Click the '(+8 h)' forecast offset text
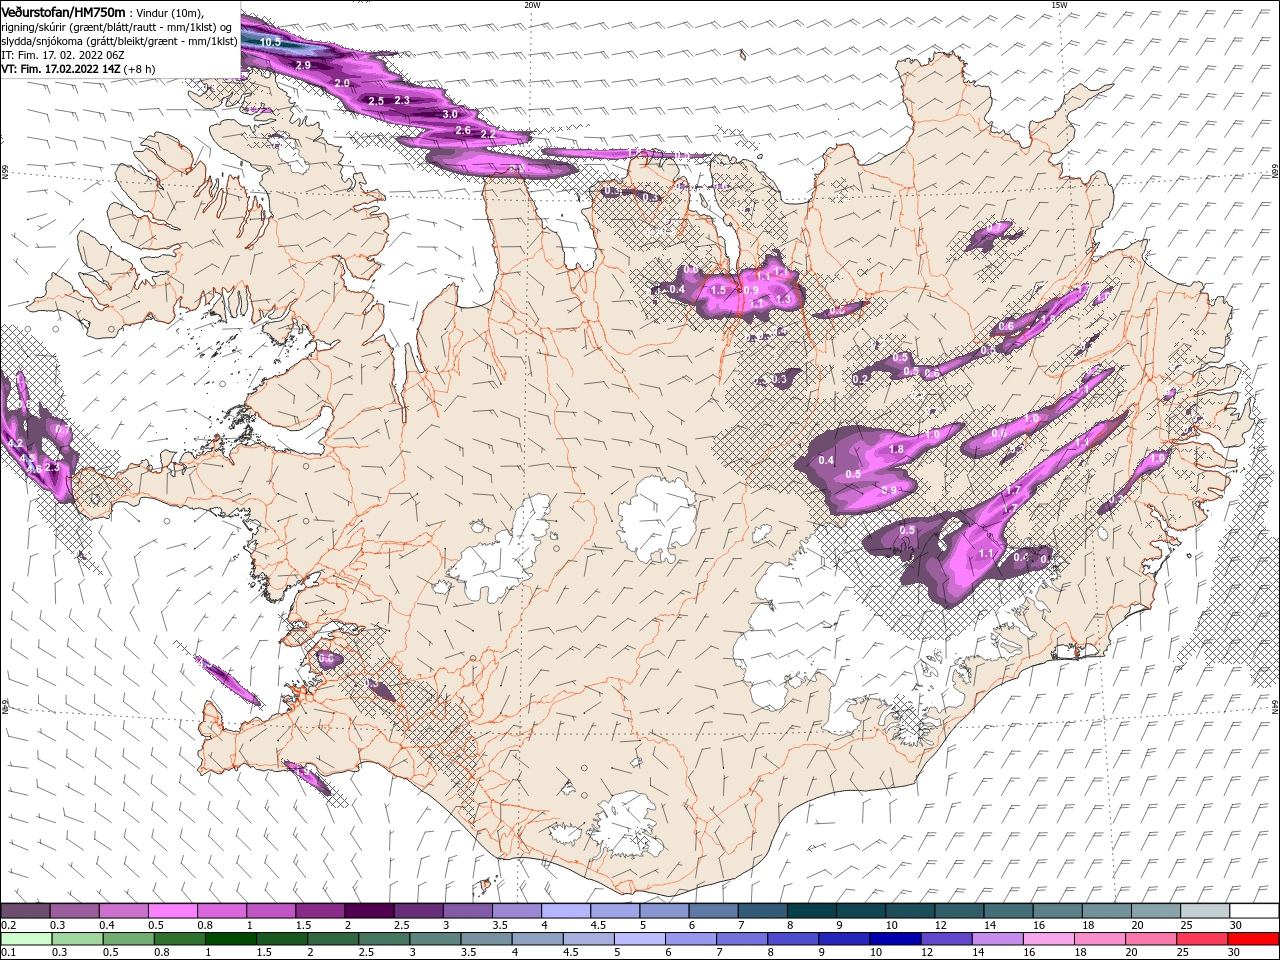 click(x=141, y=69)
